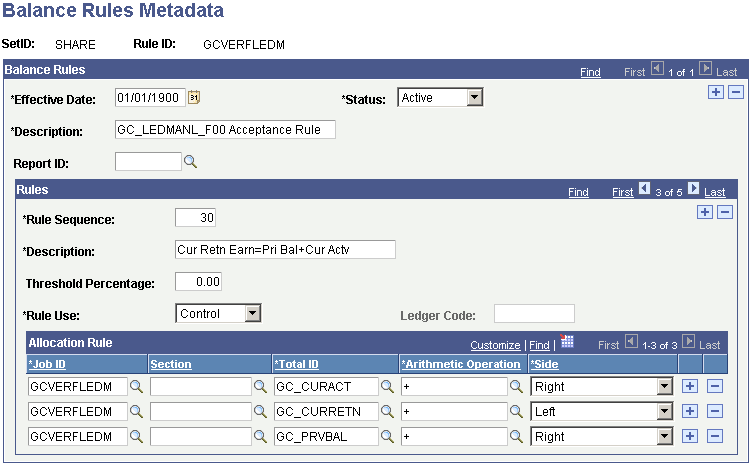The width and height of the screenshot is (754, 469).
Task: Click the Customize link in Allocation Rule
Action: click(495, 345)
